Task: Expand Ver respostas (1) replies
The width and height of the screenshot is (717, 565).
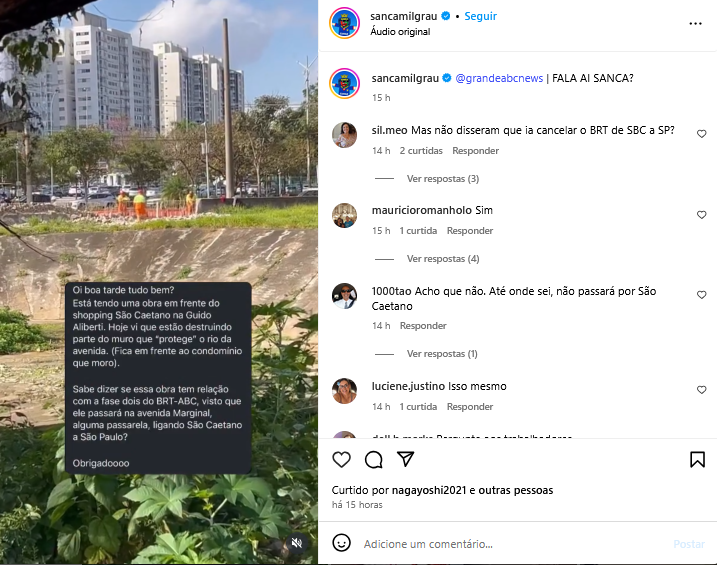Action: click(442, 354)
